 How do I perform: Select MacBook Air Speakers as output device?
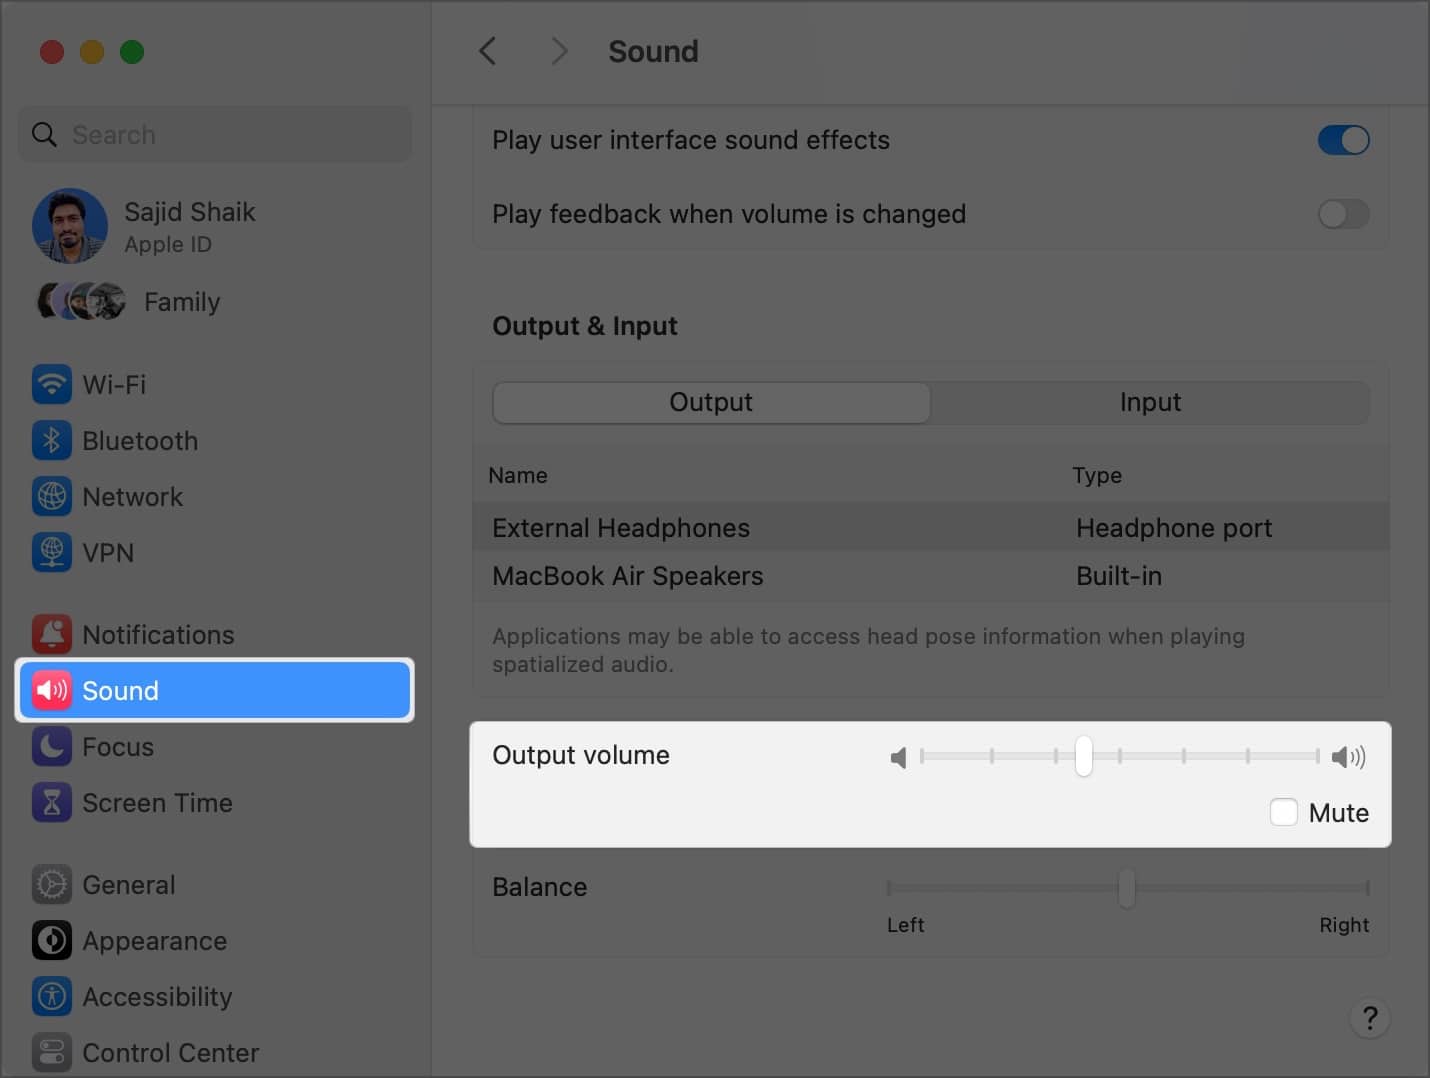(x=628, y=576)
